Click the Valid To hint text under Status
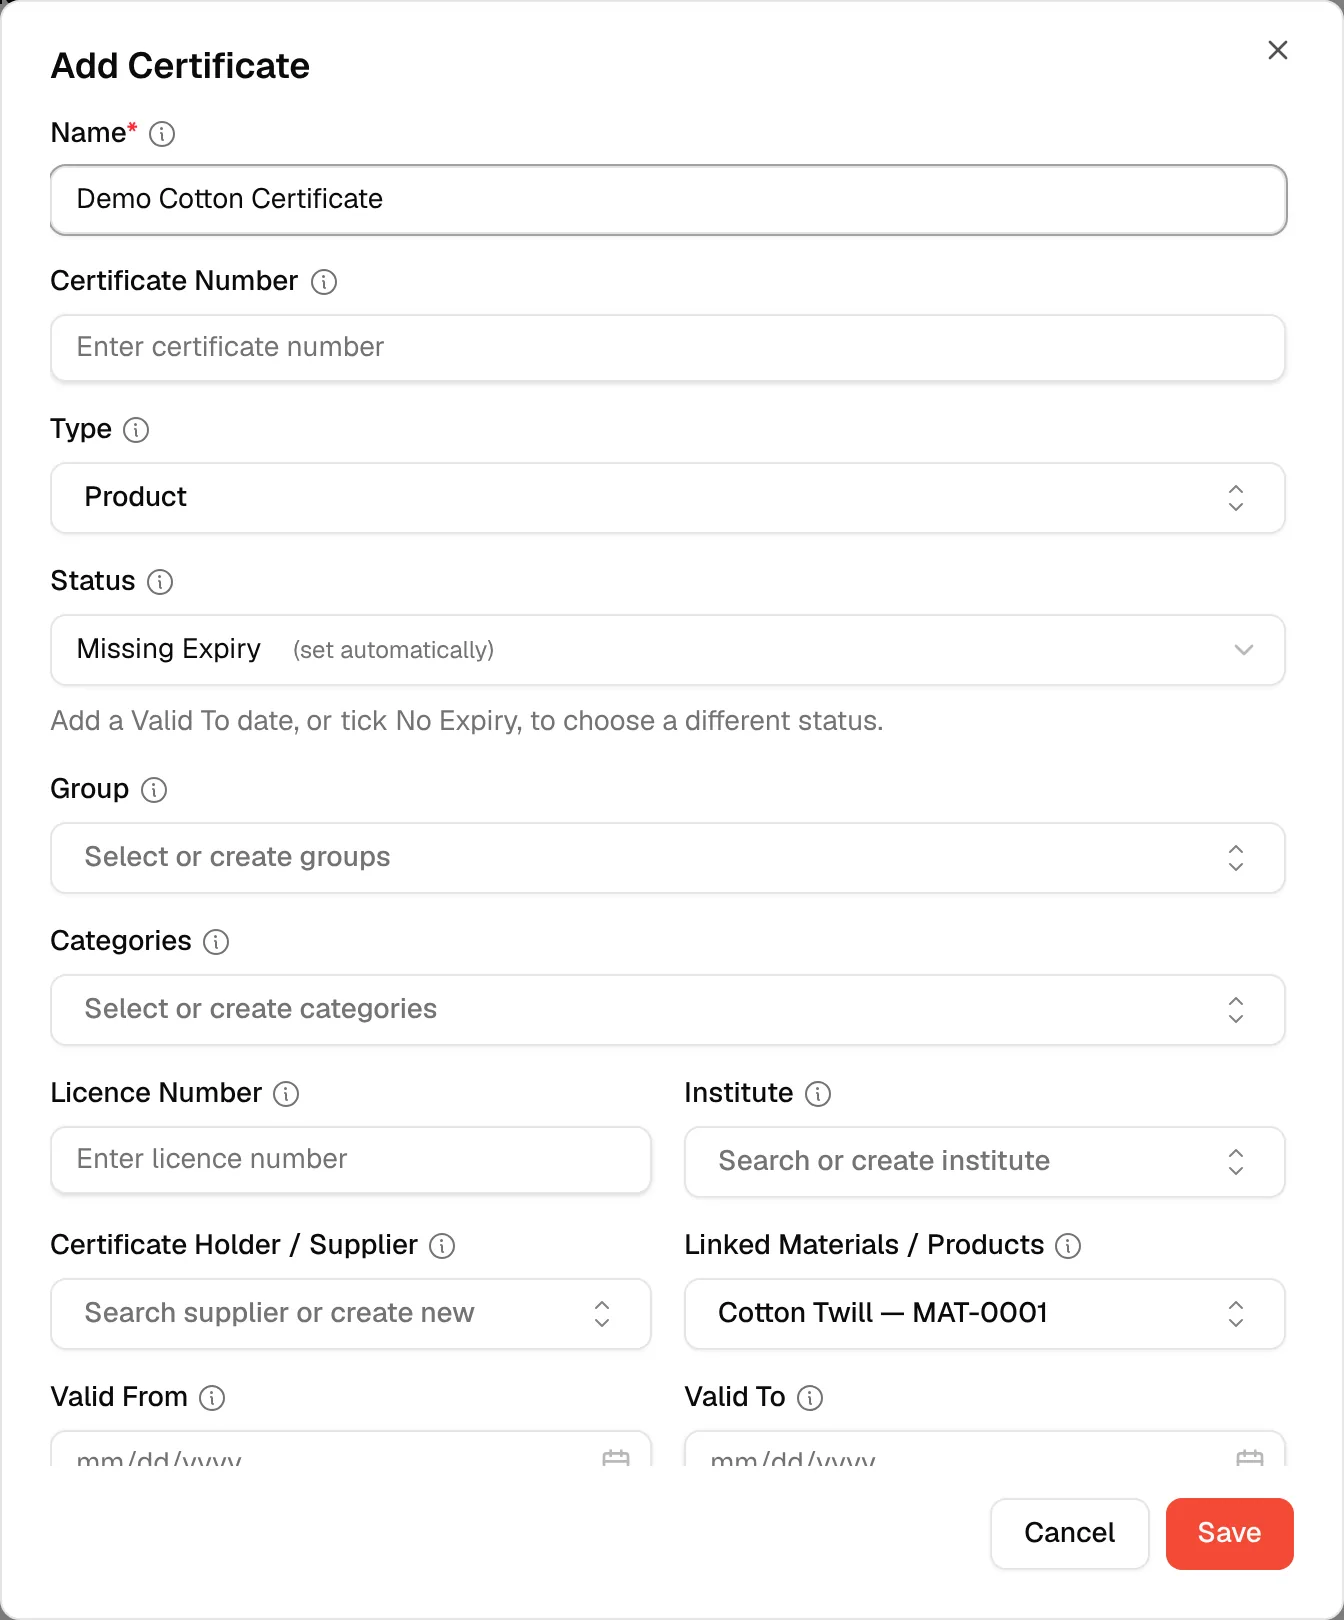 pos(467,721)
